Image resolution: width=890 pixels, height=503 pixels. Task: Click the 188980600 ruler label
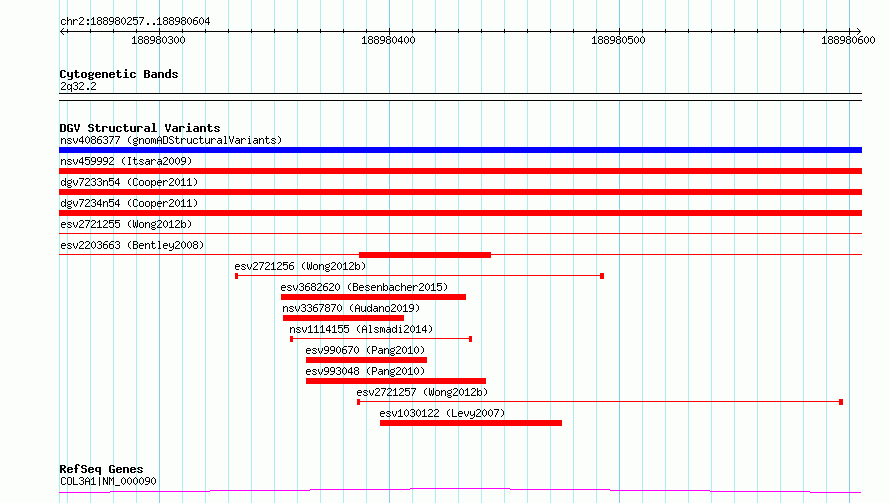click(848, 40)
